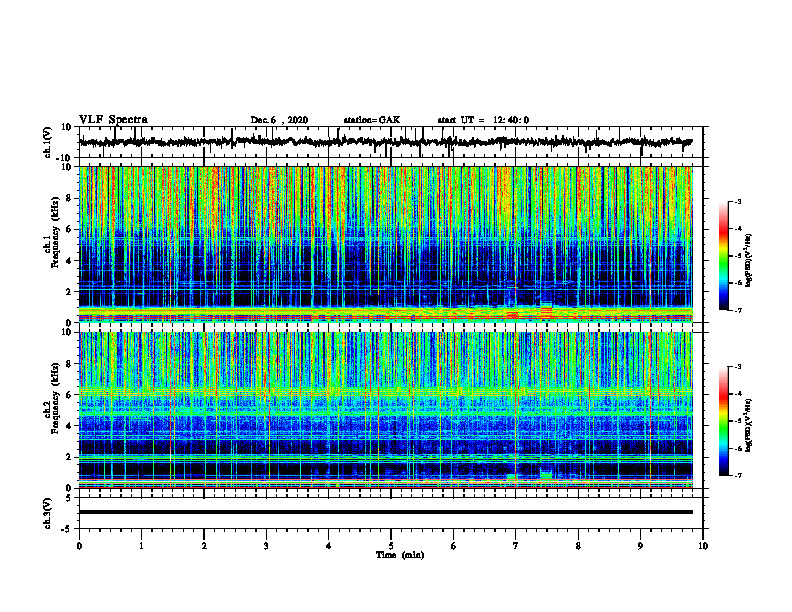
Task: Select the date text "Dec. 6, 2020"
Action: [x=279, y=120]
